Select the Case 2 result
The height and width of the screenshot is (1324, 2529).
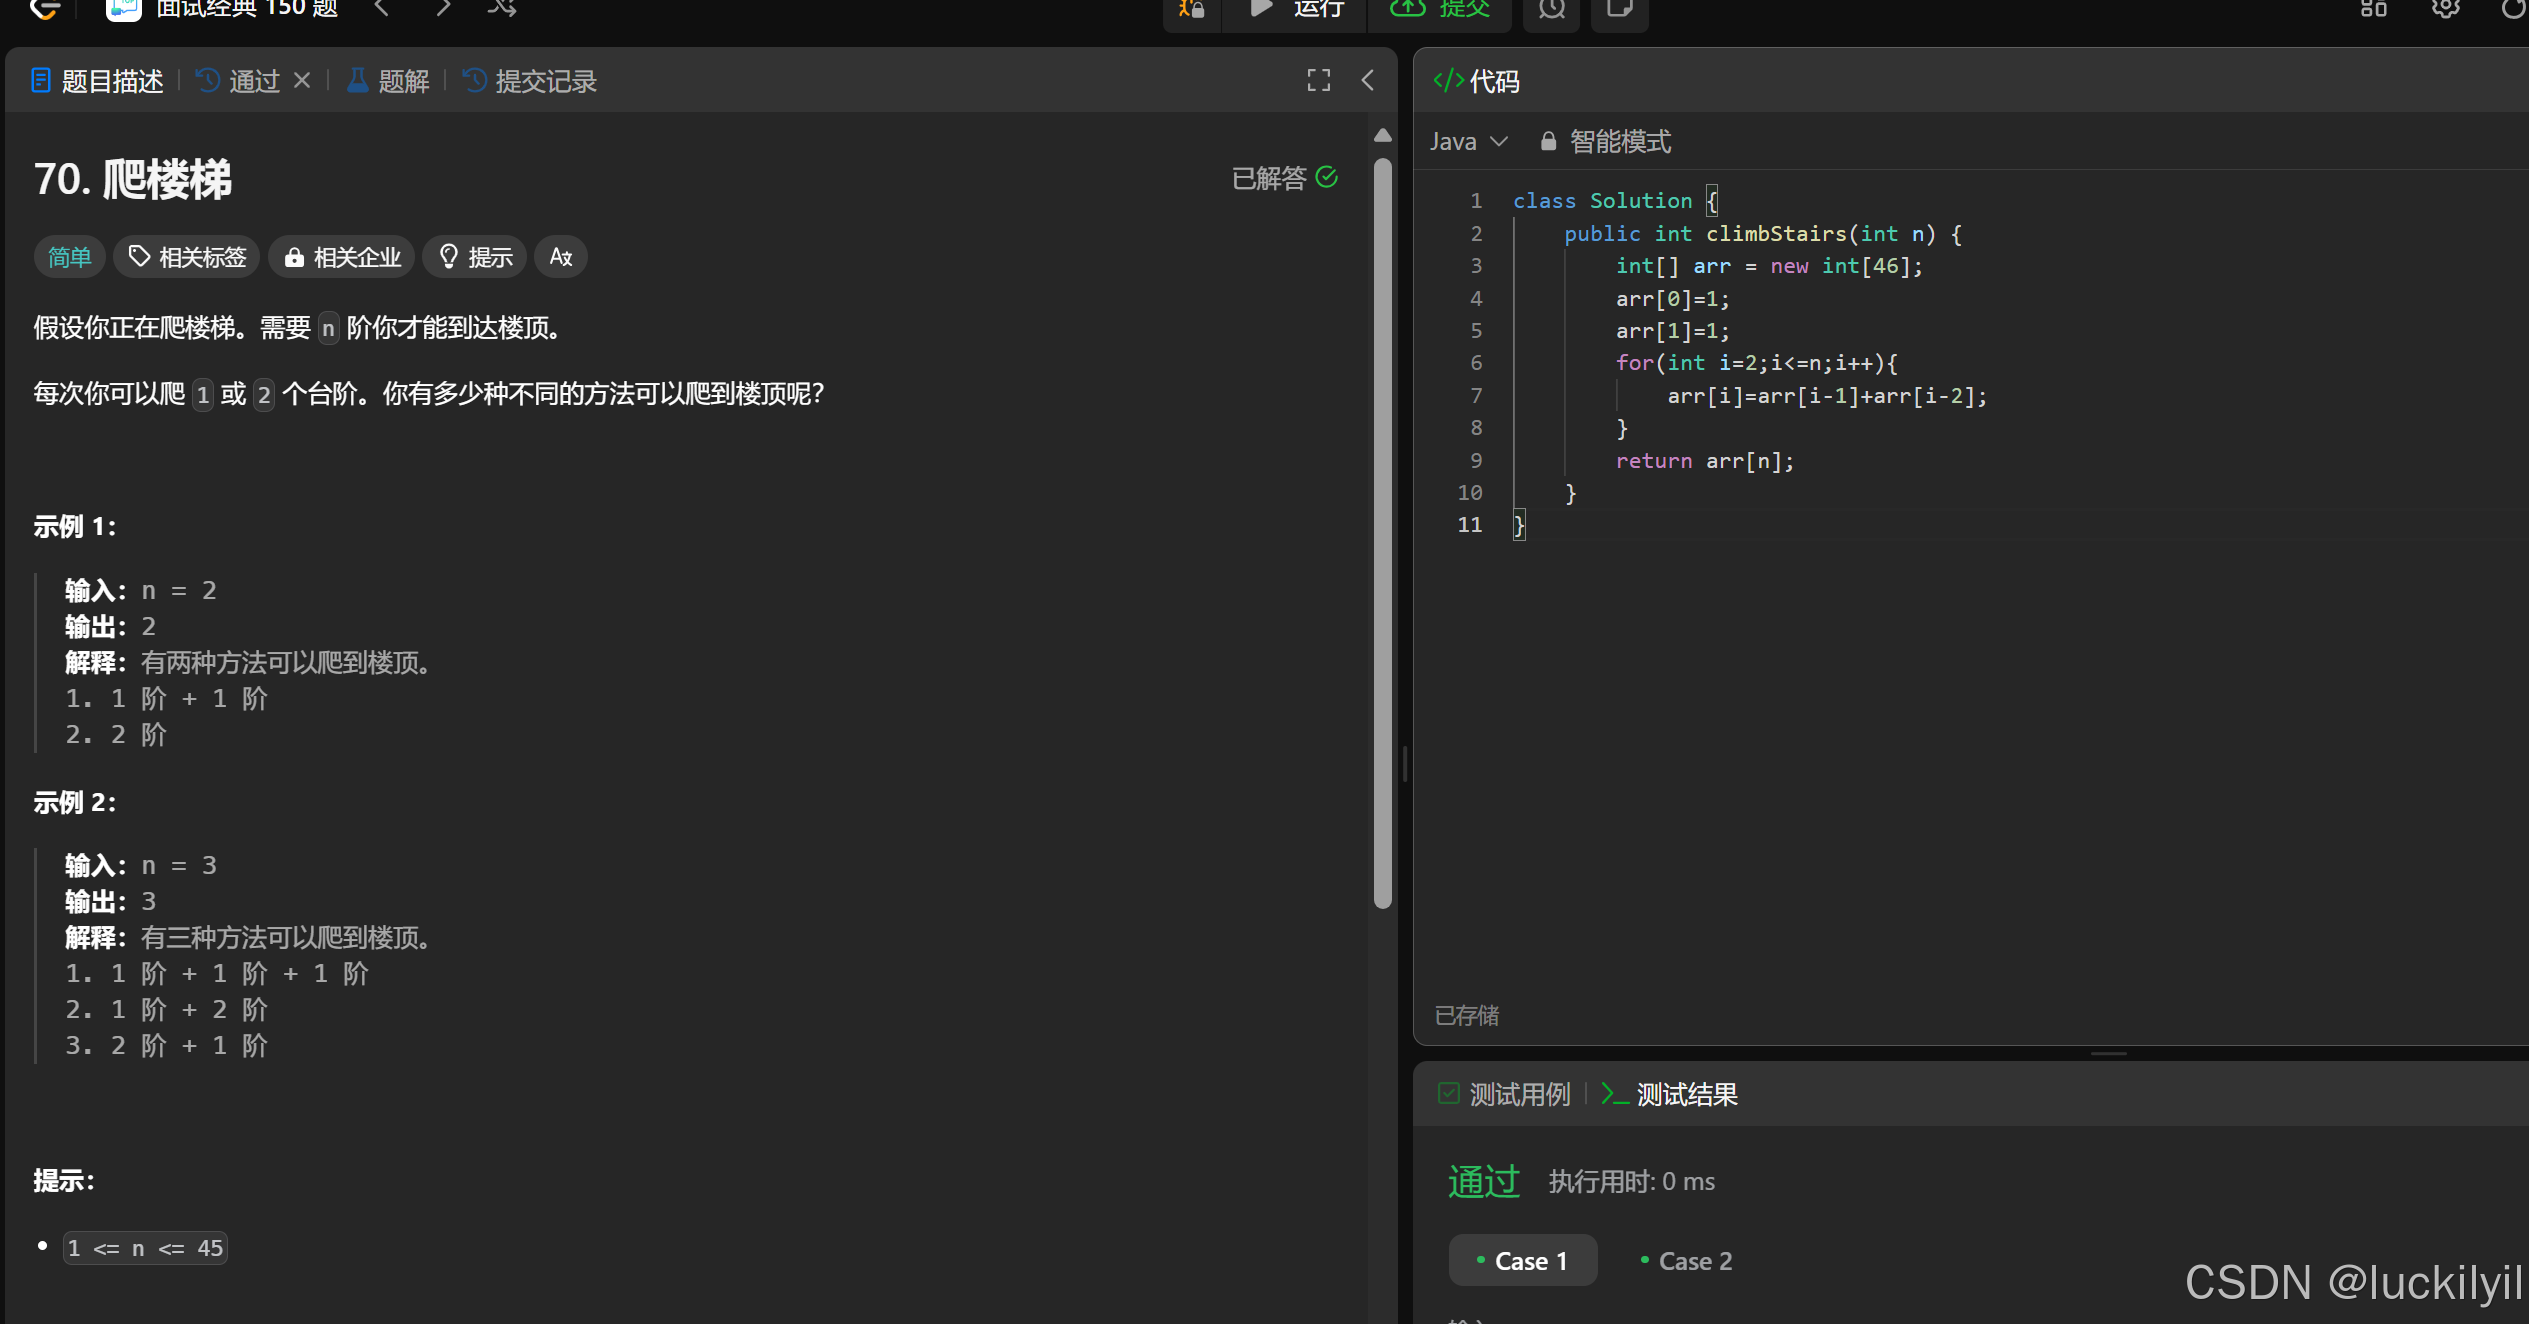(1687, 1261)
